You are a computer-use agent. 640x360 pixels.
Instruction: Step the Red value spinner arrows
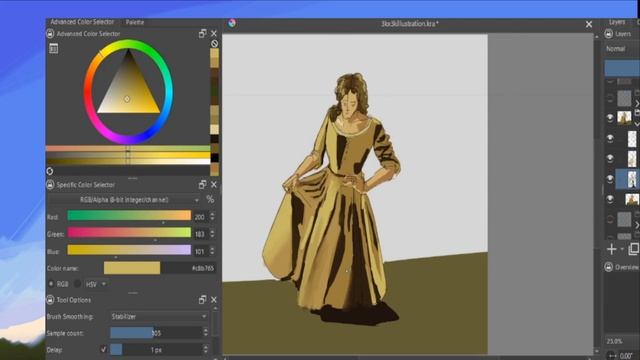(212, 216)
